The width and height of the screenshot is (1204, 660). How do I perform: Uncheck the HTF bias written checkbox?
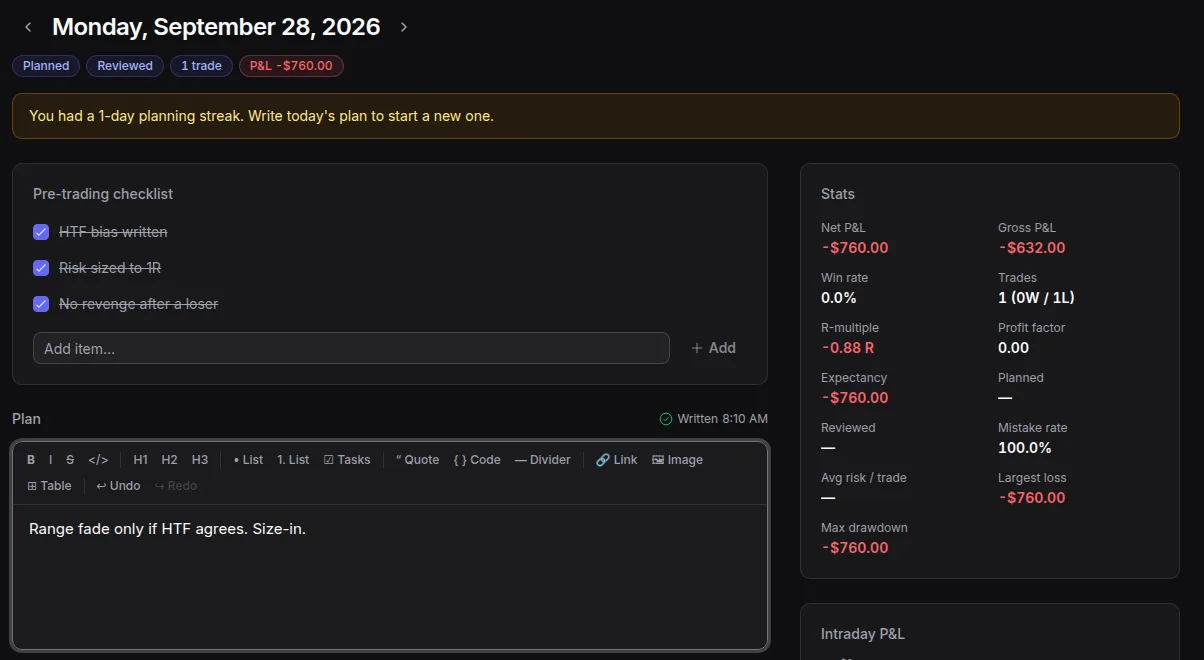[41, 232]
